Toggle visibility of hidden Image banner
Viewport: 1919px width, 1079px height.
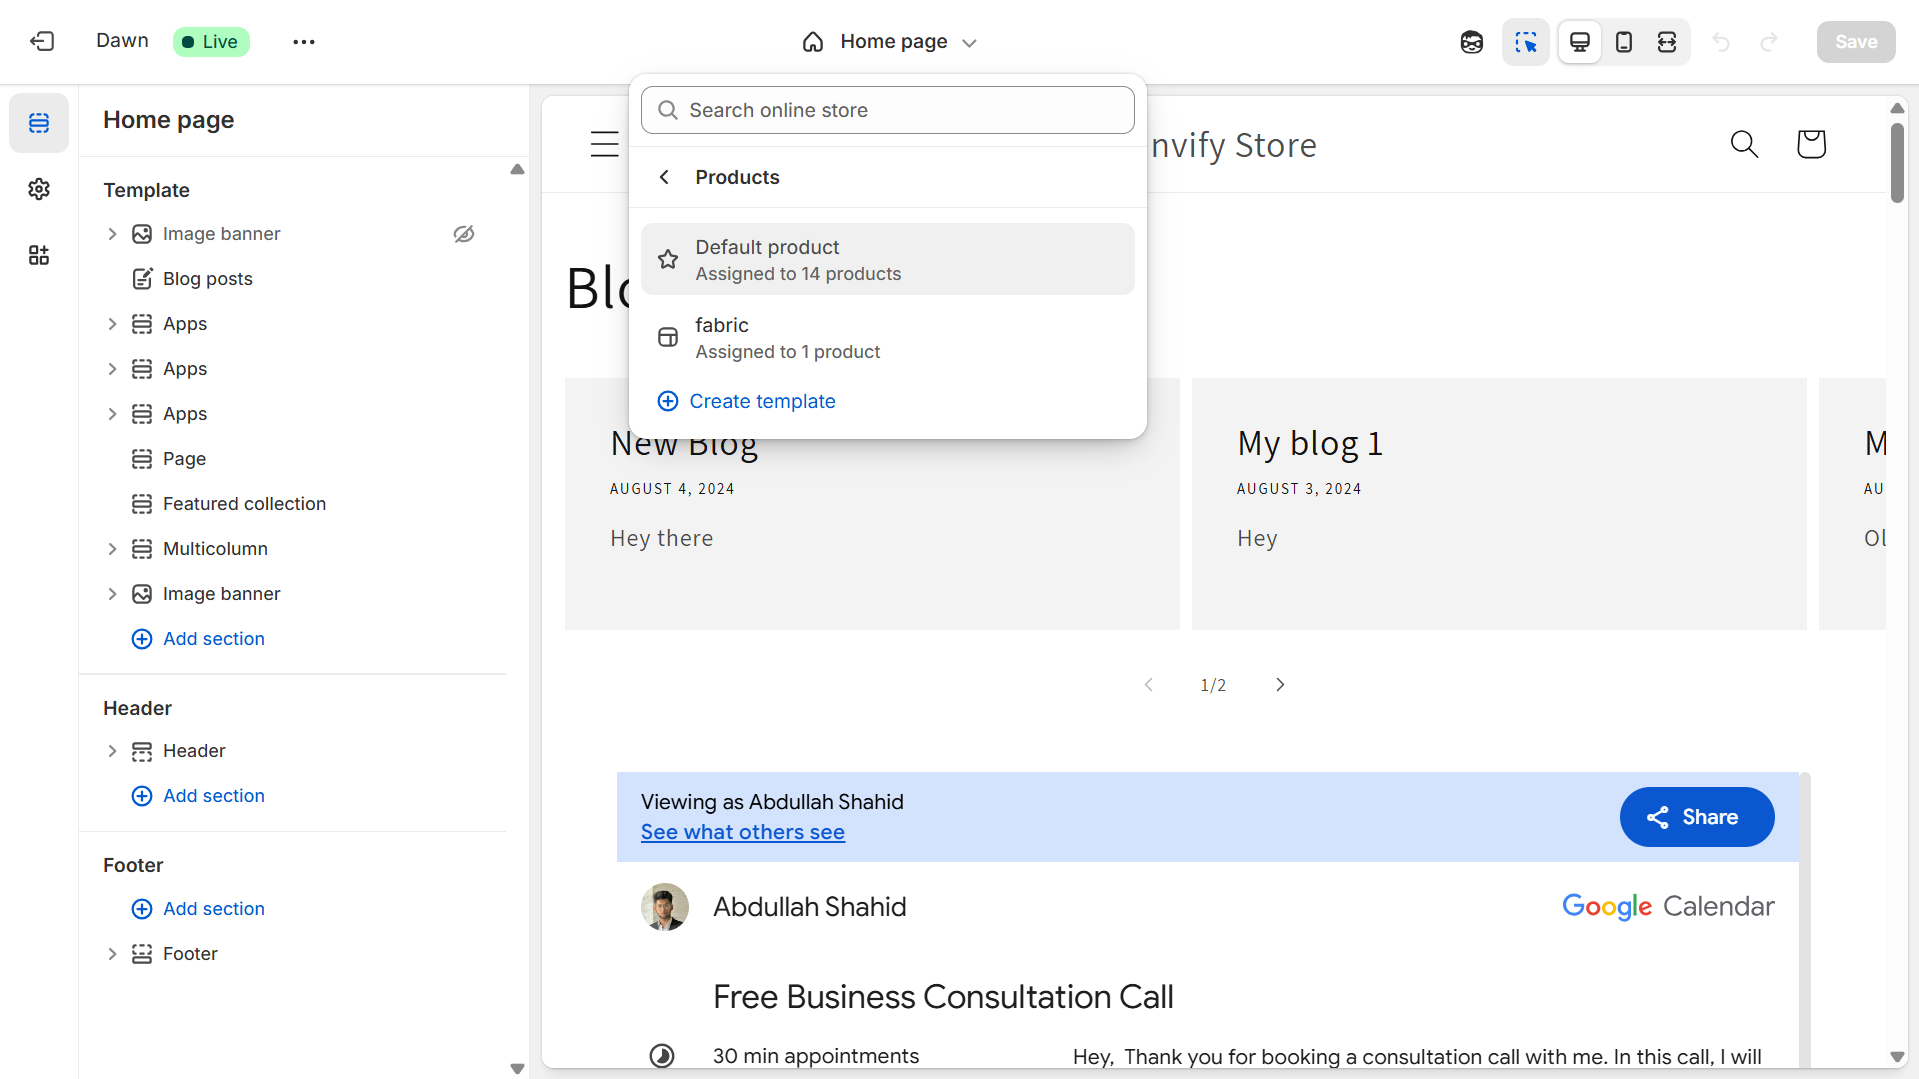pyautogui.click(x=464, y=234)
